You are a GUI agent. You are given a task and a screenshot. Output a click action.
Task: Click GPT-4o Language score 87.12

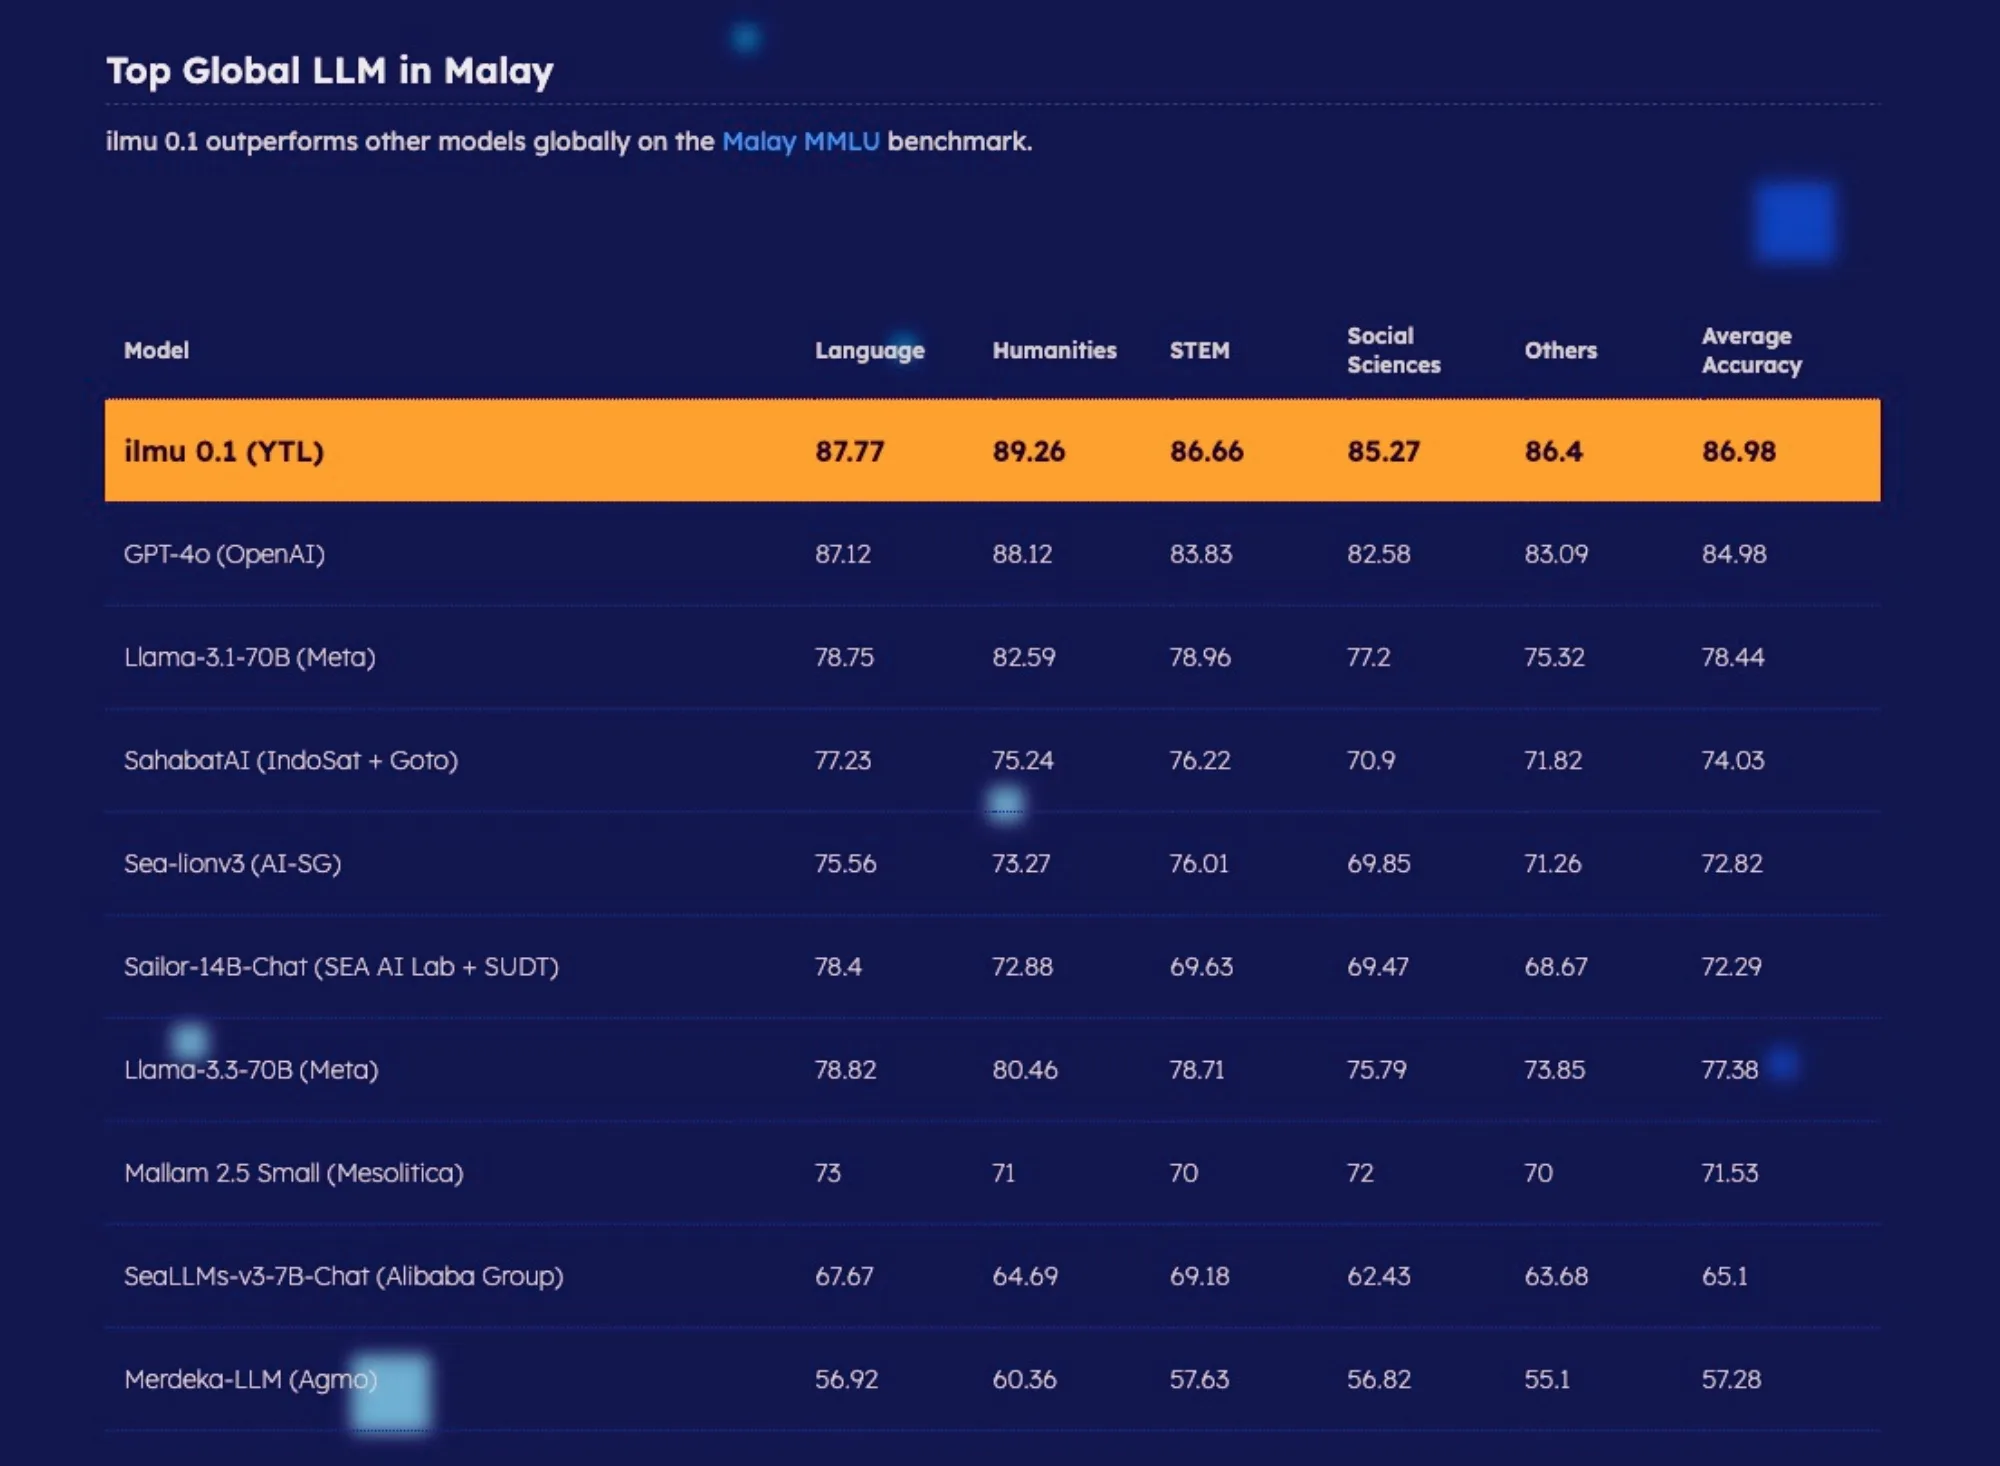coord(843,554)
